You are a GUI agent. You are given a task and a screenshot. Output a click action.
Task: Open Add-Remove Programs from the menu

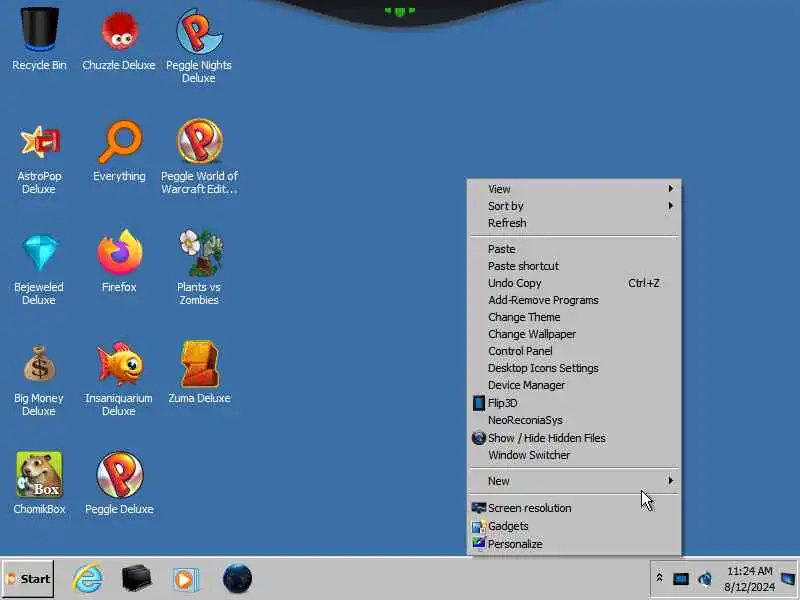tap(574, 300)
